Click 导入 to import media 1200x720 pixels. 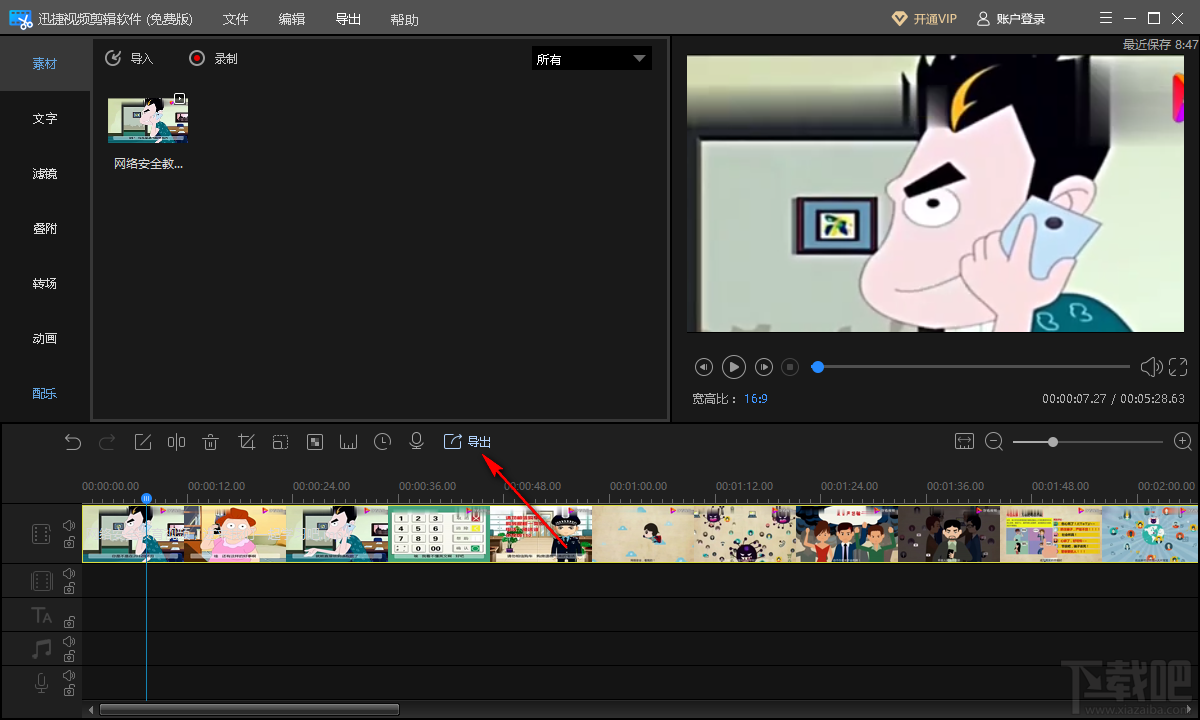129,59
